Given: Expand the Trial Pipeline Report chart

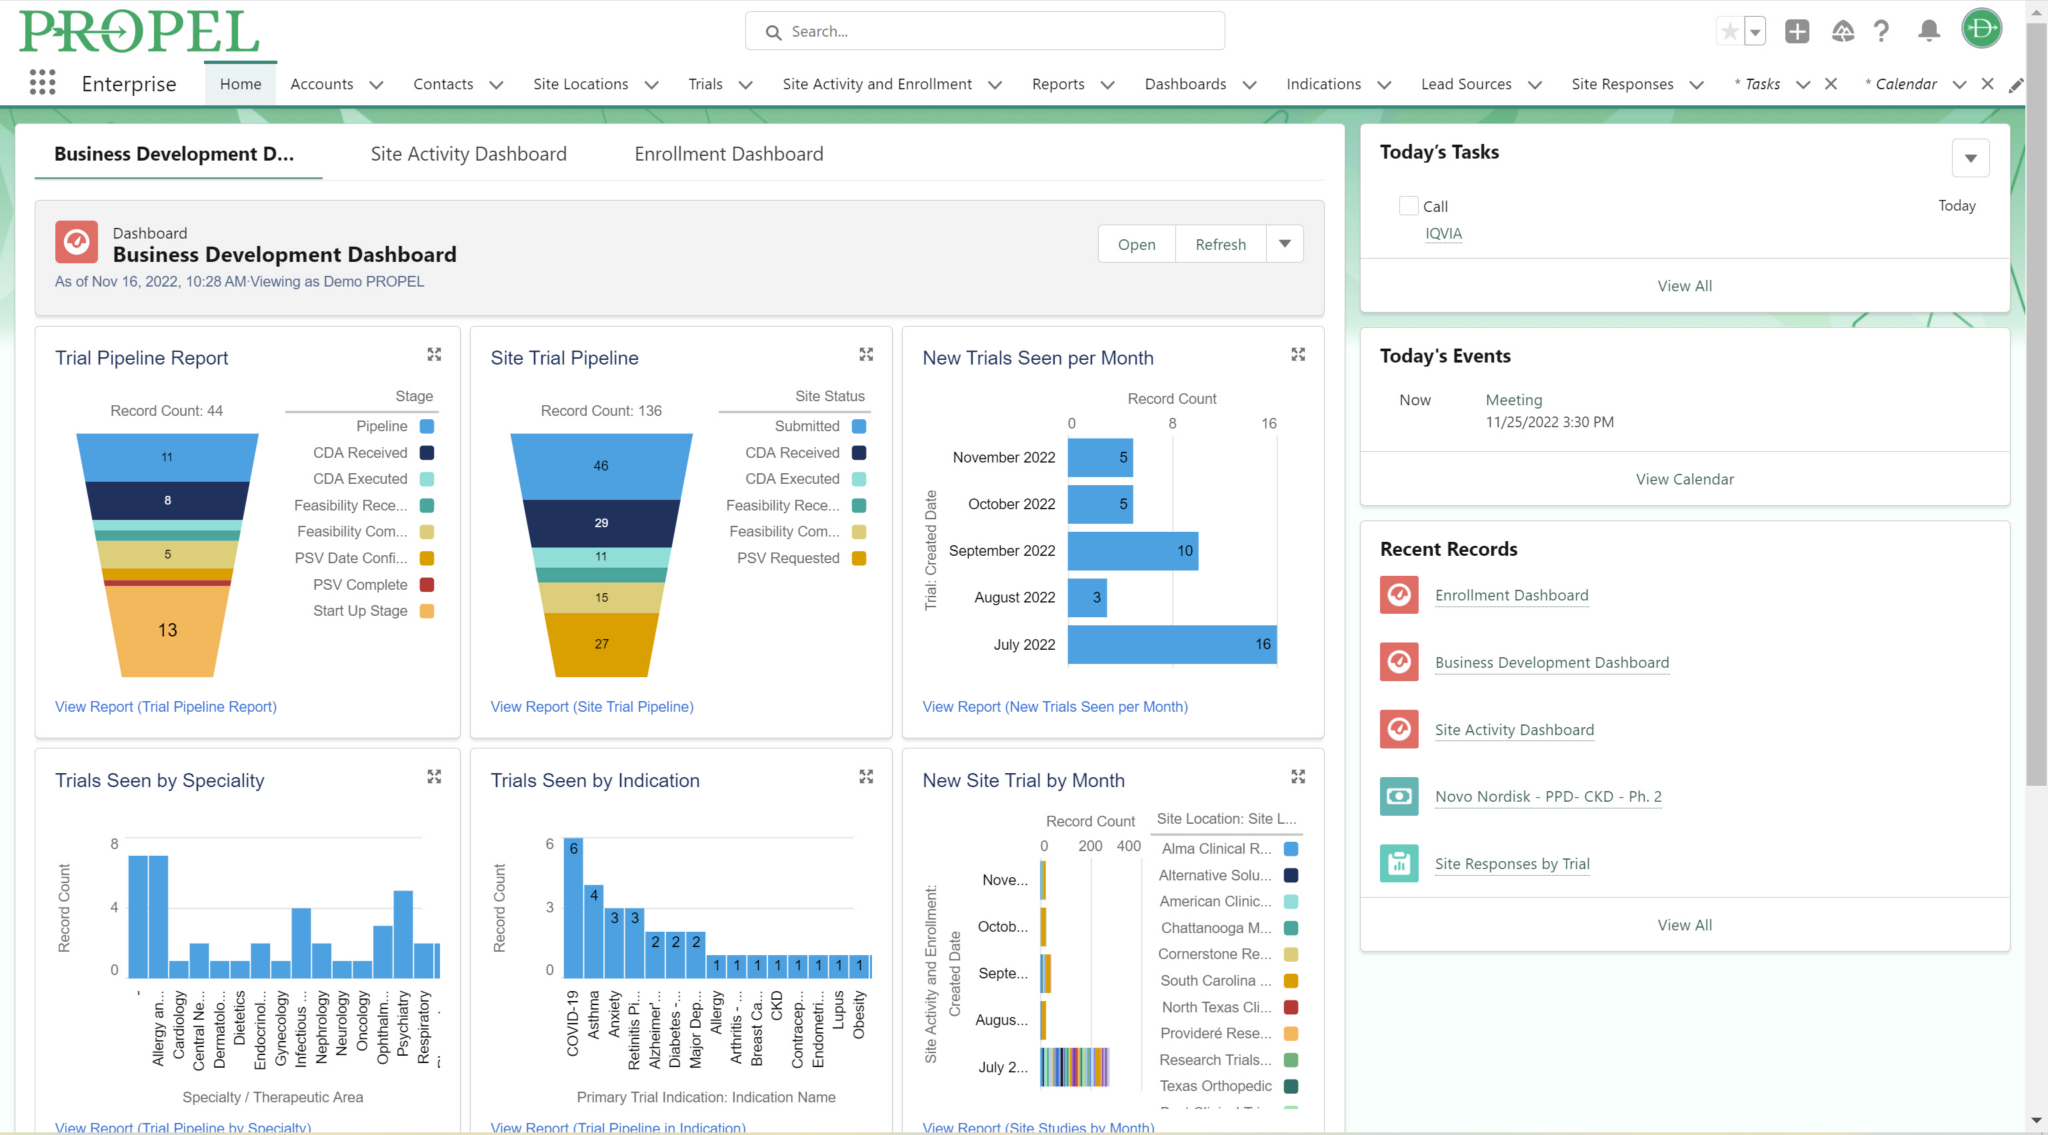Looking at the screenshot, I should [x=434, y=355].
